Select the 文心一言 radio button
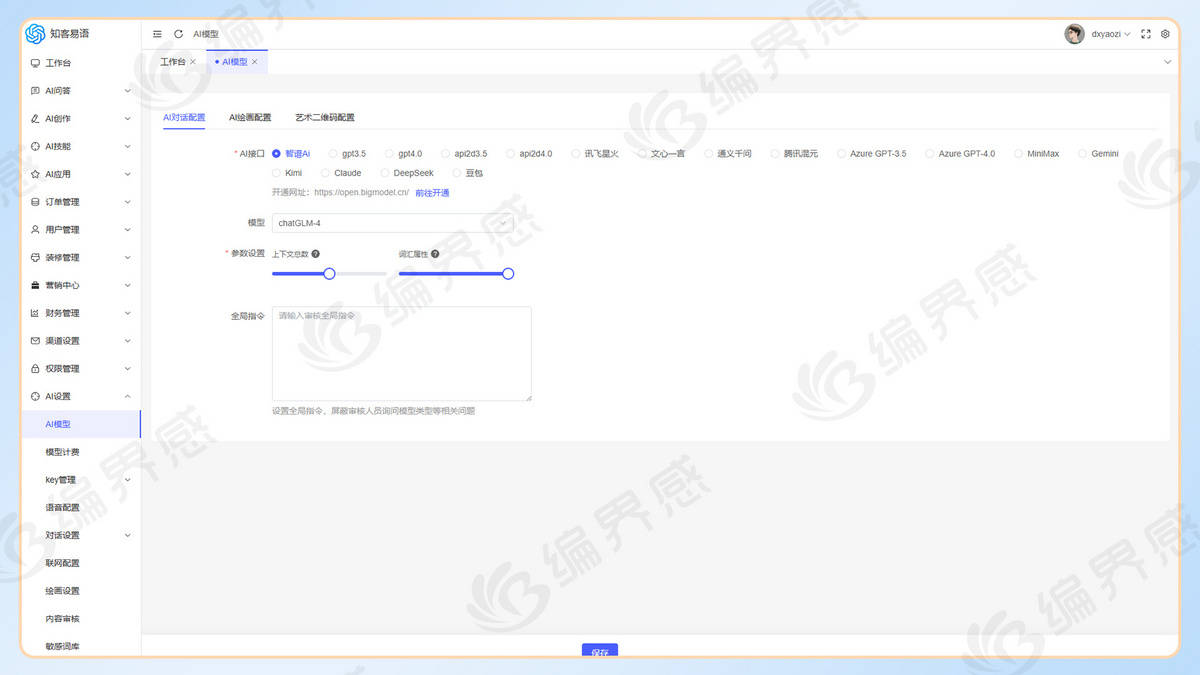The width and height of the screenshot is (1200, 675). point(642,154)
